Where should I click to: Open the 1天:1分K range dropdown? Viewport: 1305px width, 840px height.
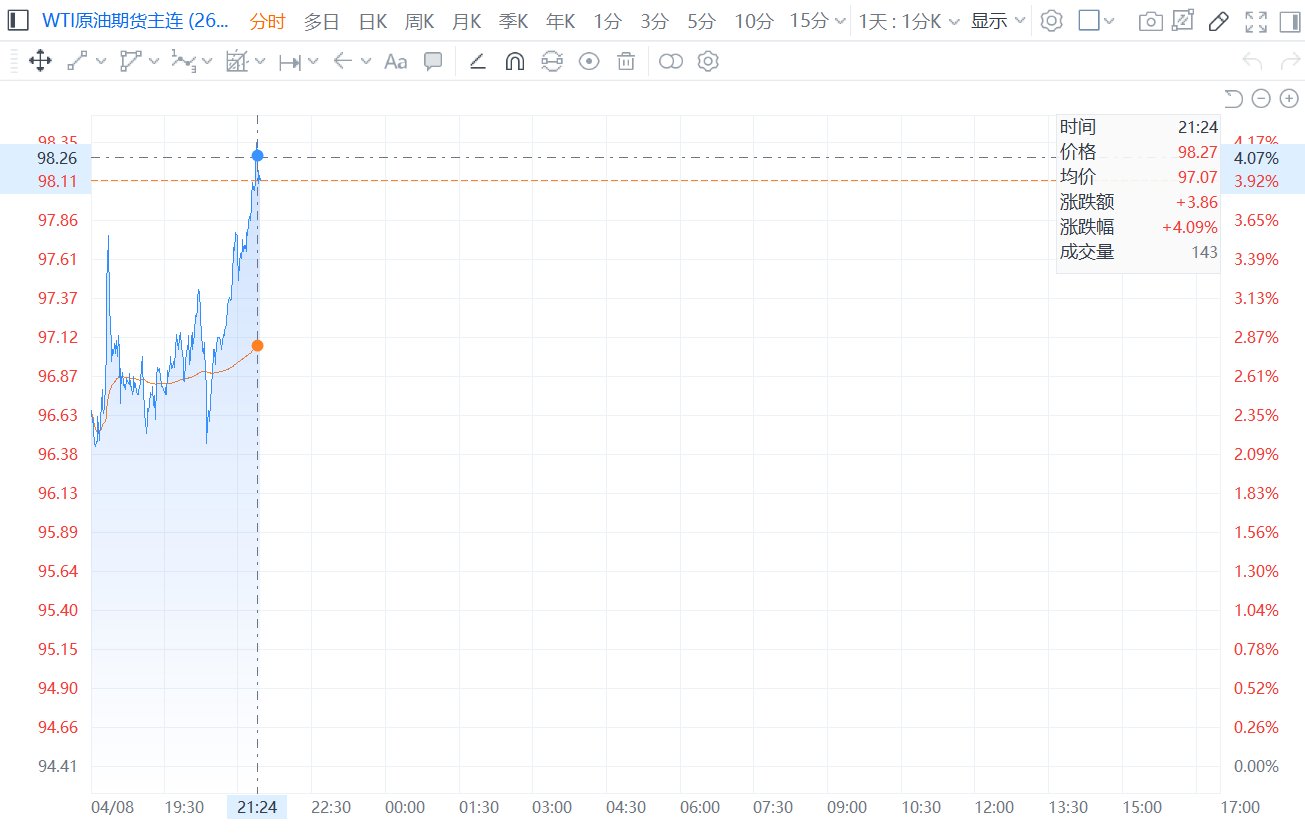pos(909,20)
